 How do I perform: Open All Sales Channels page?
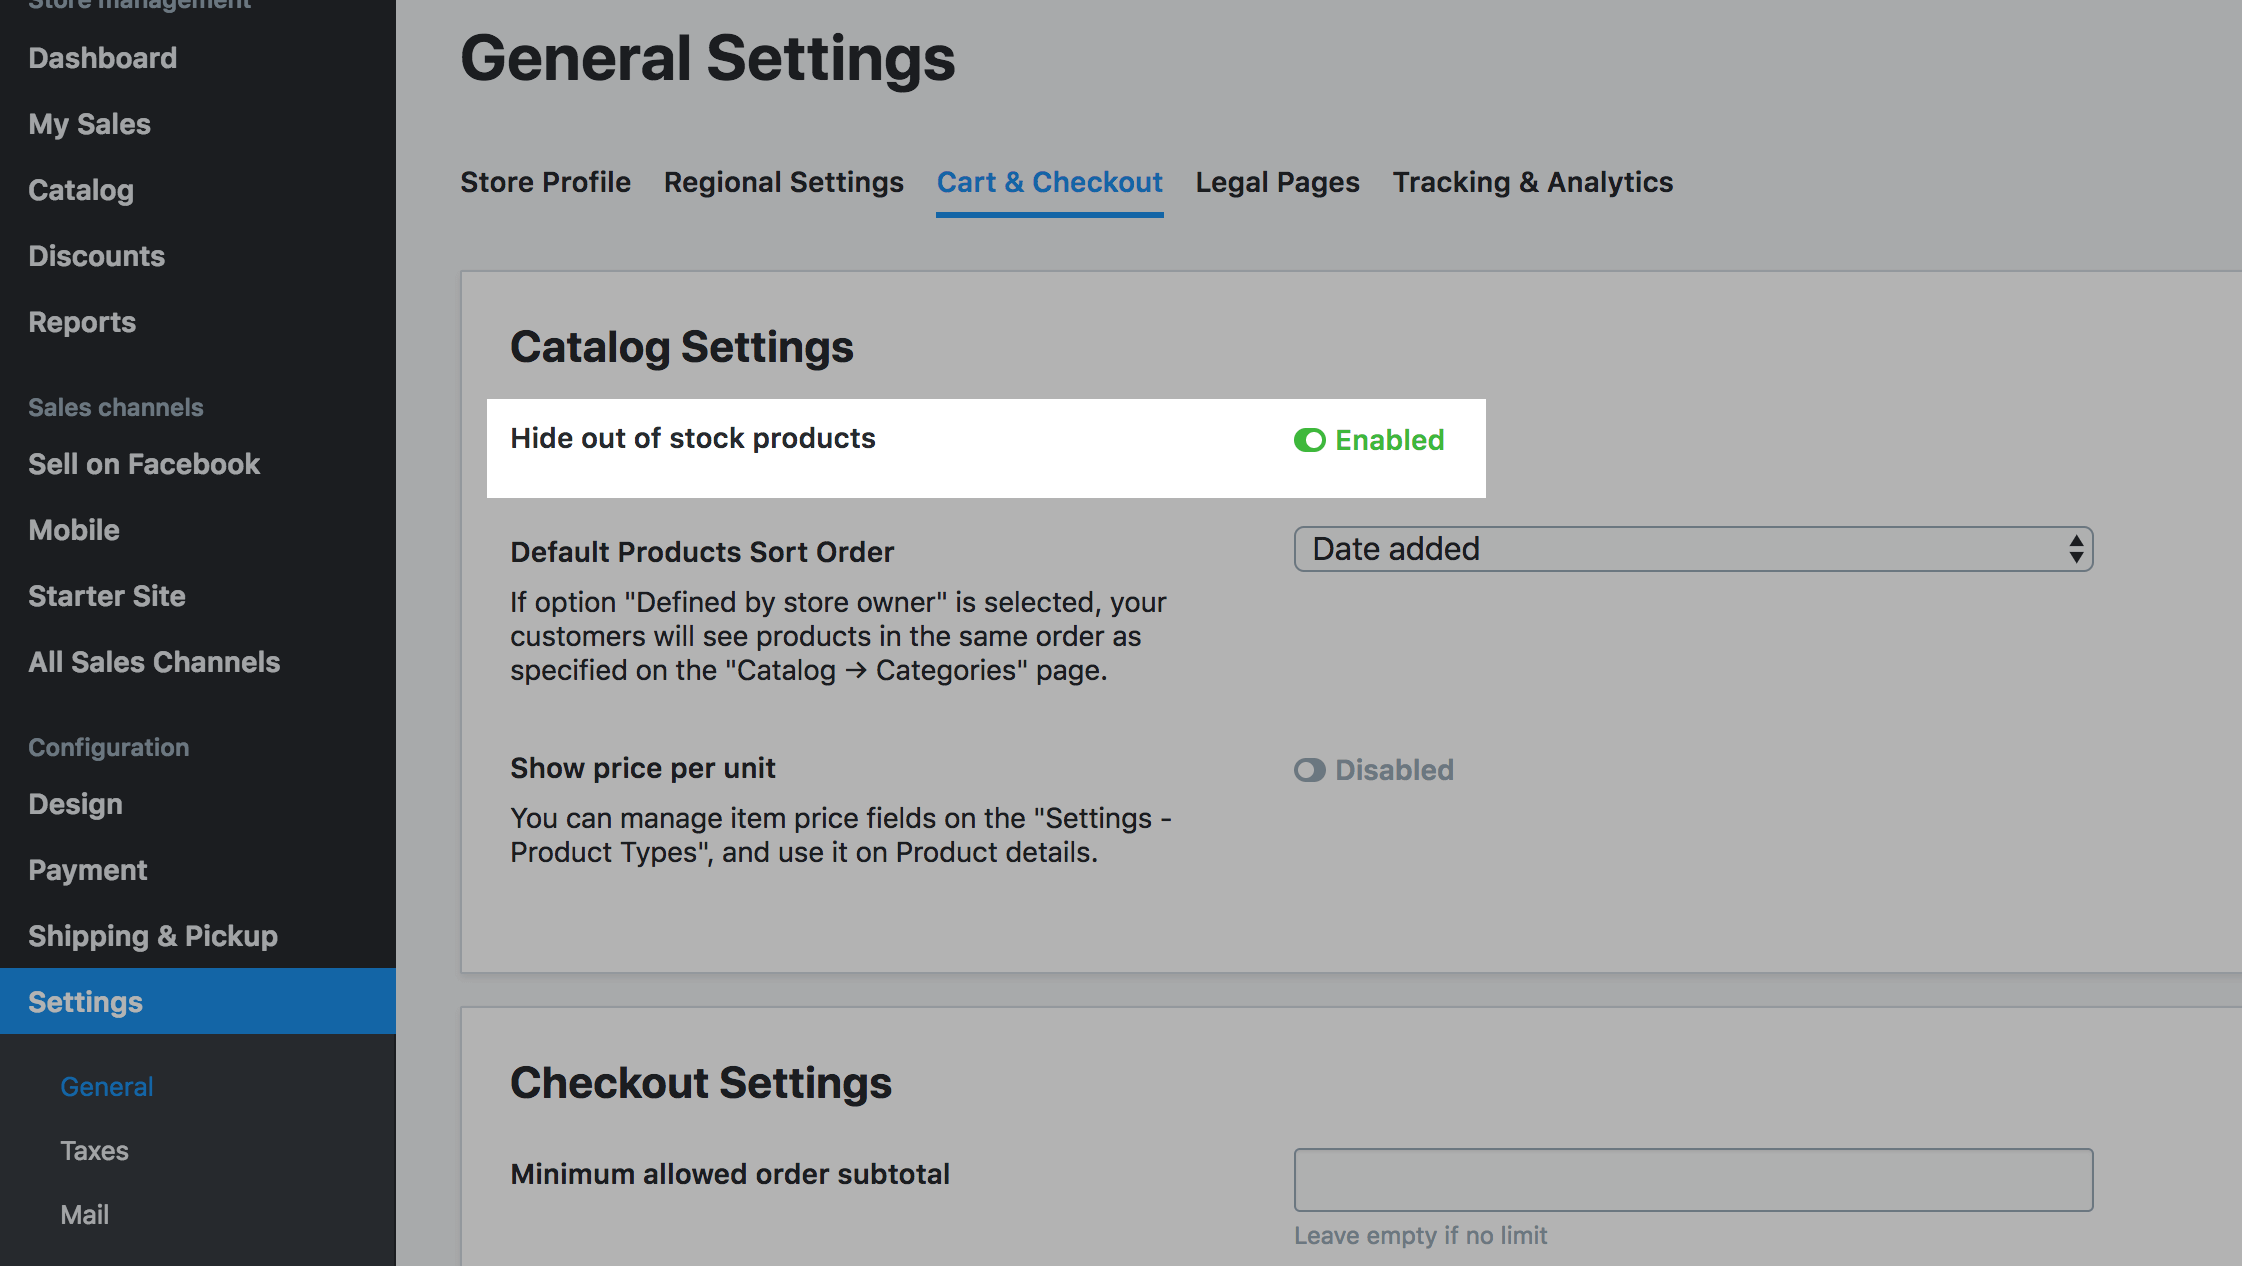coord(154,662)
